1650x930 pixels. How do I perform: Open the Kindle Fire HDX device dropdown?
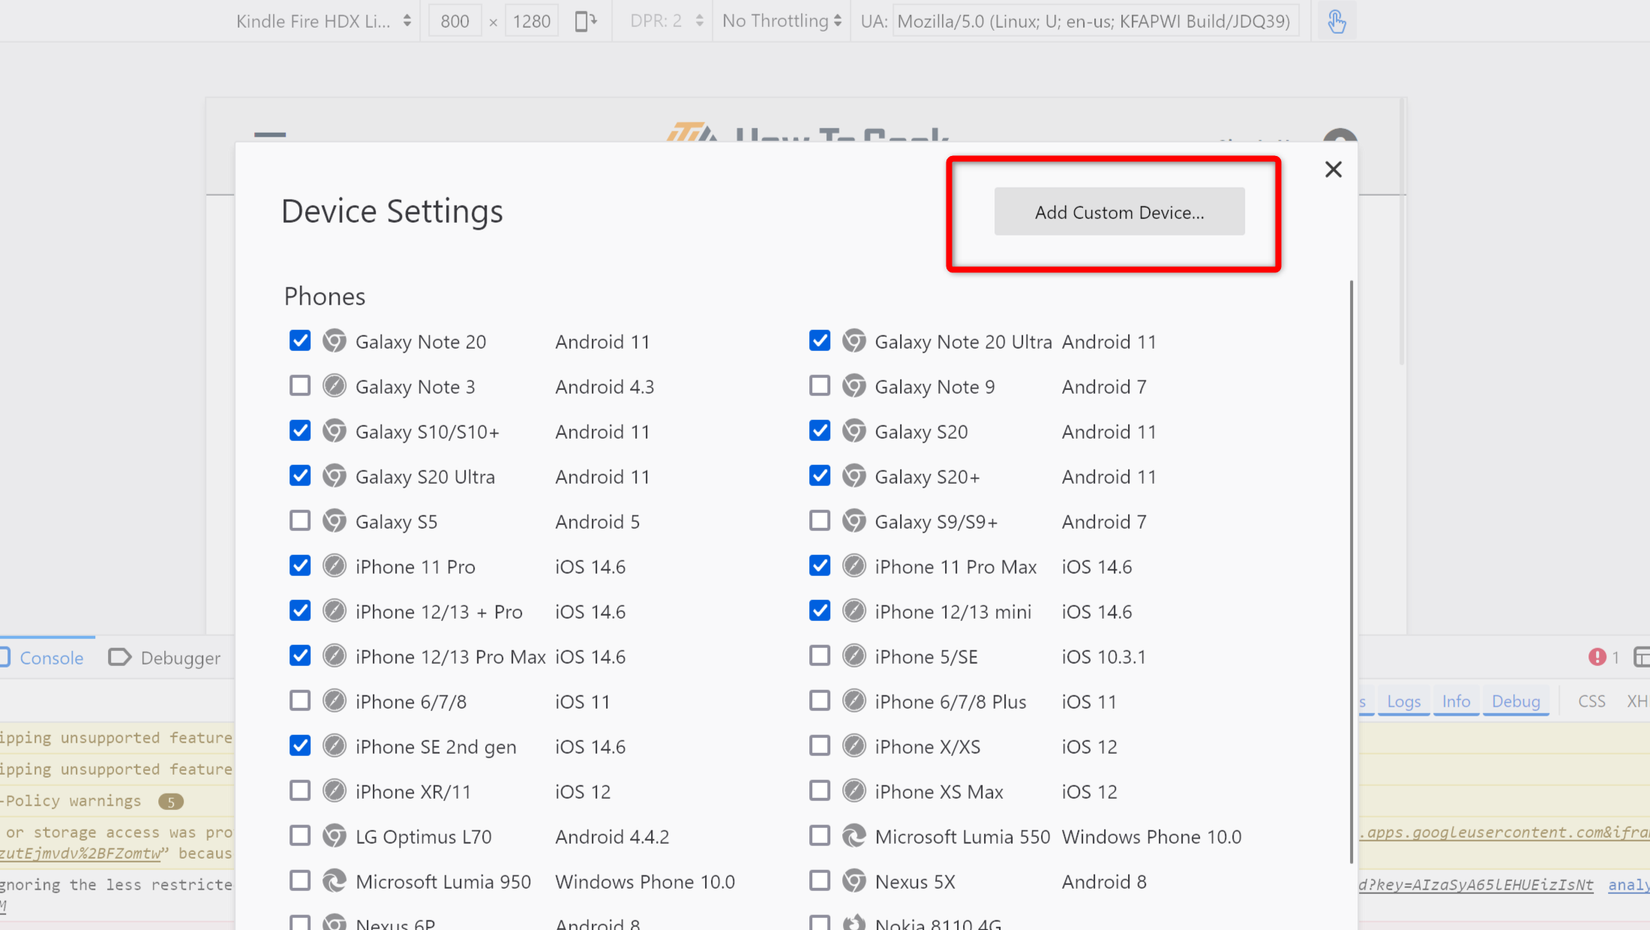pos(321,20)
